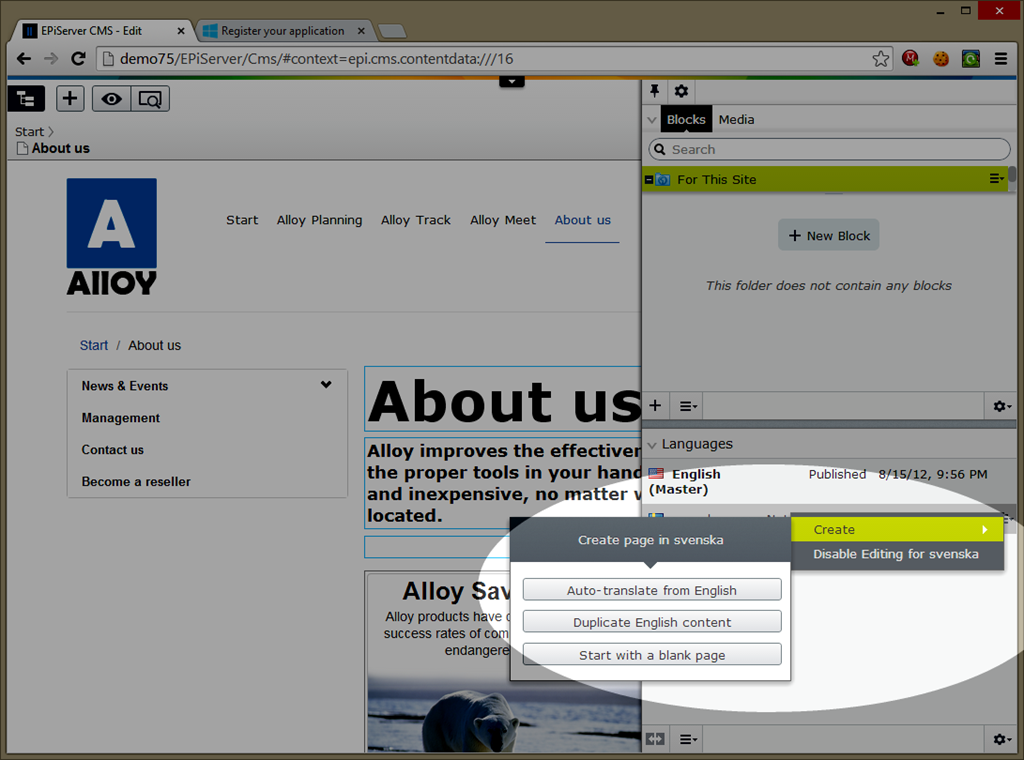1024x760 pixels.
Task: Click the plus icon to add new content
Action: click(69, 98)
